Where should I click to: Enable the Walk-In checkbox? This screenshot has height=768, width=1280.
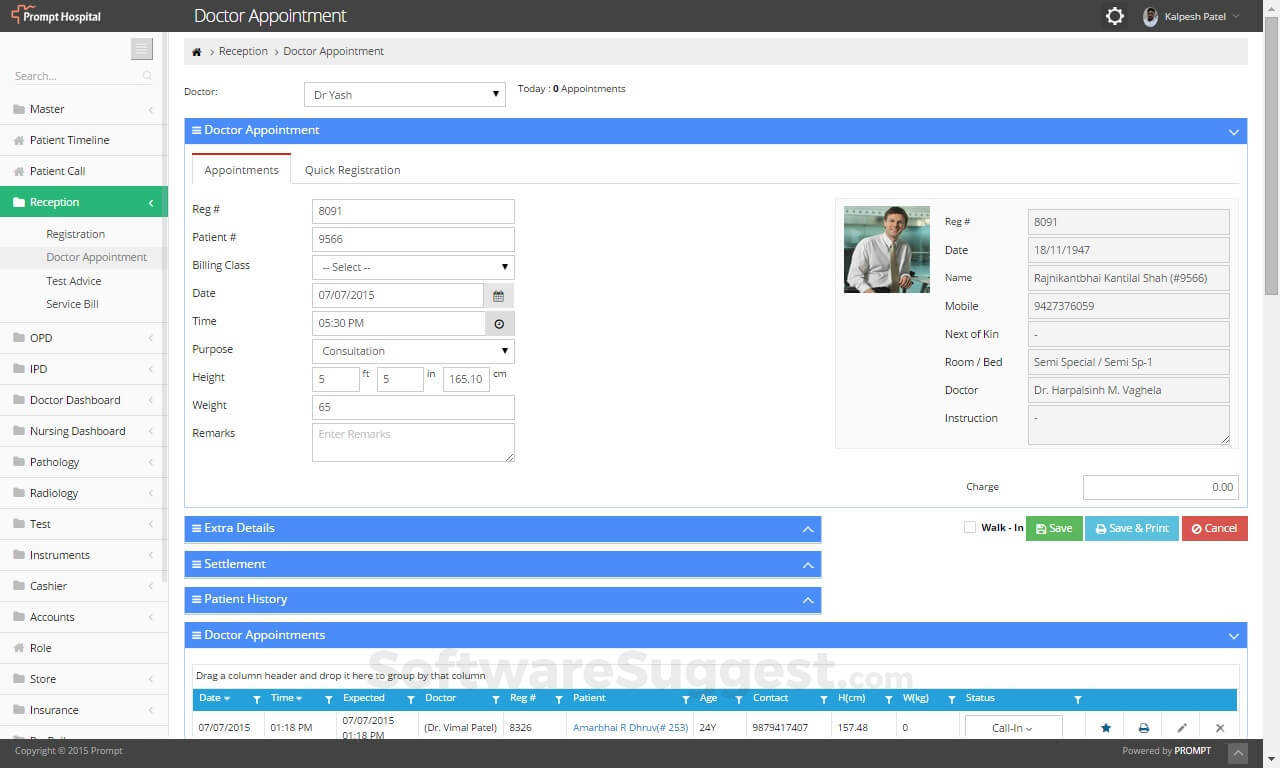[969, 527]
